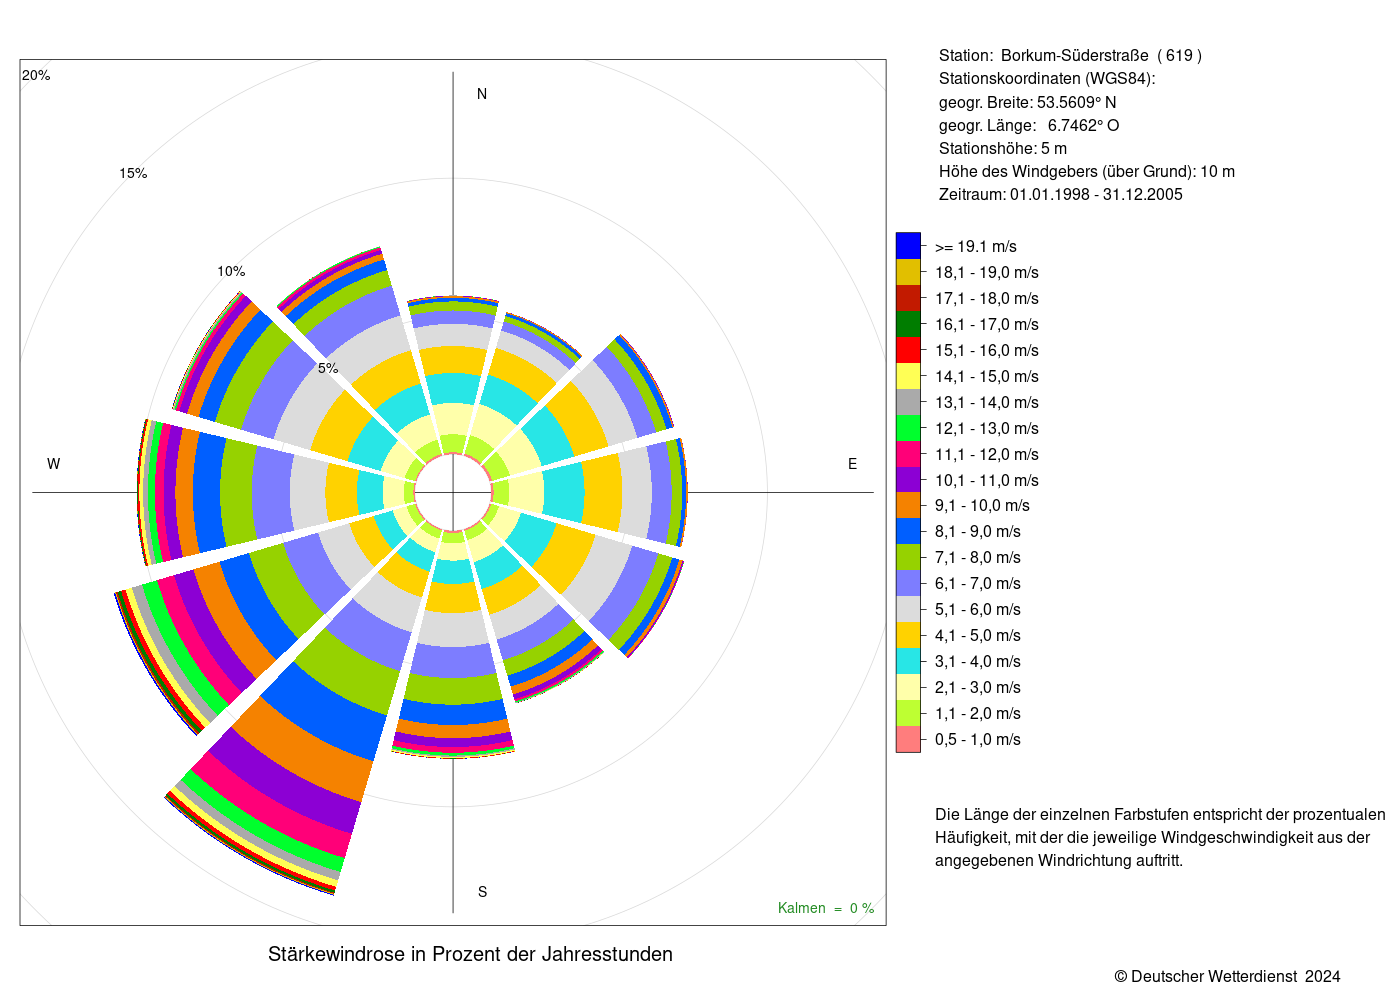Viewport: 1400px width, 1000px height.
Task: Click the white center circle of the windrose
Action: (x=453, y=492)
